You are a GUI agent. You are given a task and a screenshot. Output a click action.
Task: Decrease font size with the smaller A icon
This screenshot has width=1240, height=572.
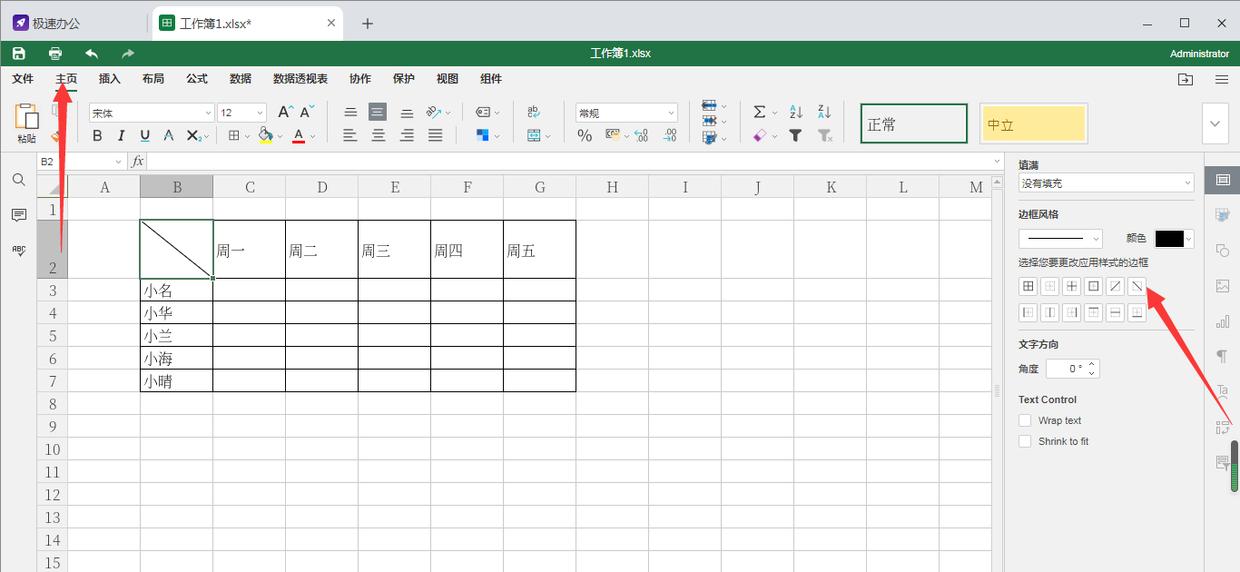coord(308,113)
